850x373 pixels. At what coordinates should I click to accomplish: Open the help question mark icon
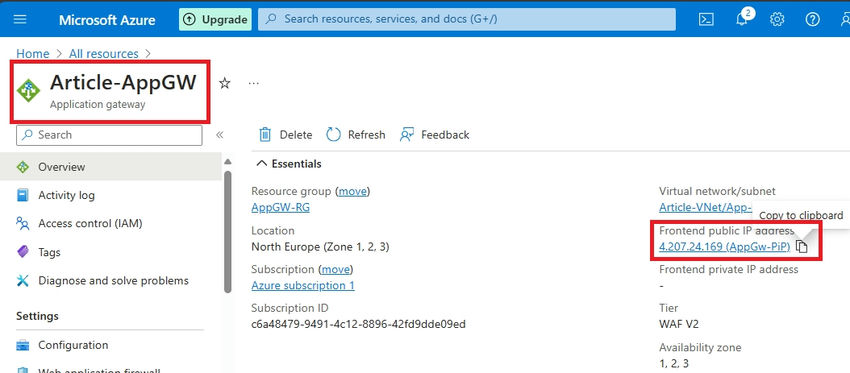[812, 20]
